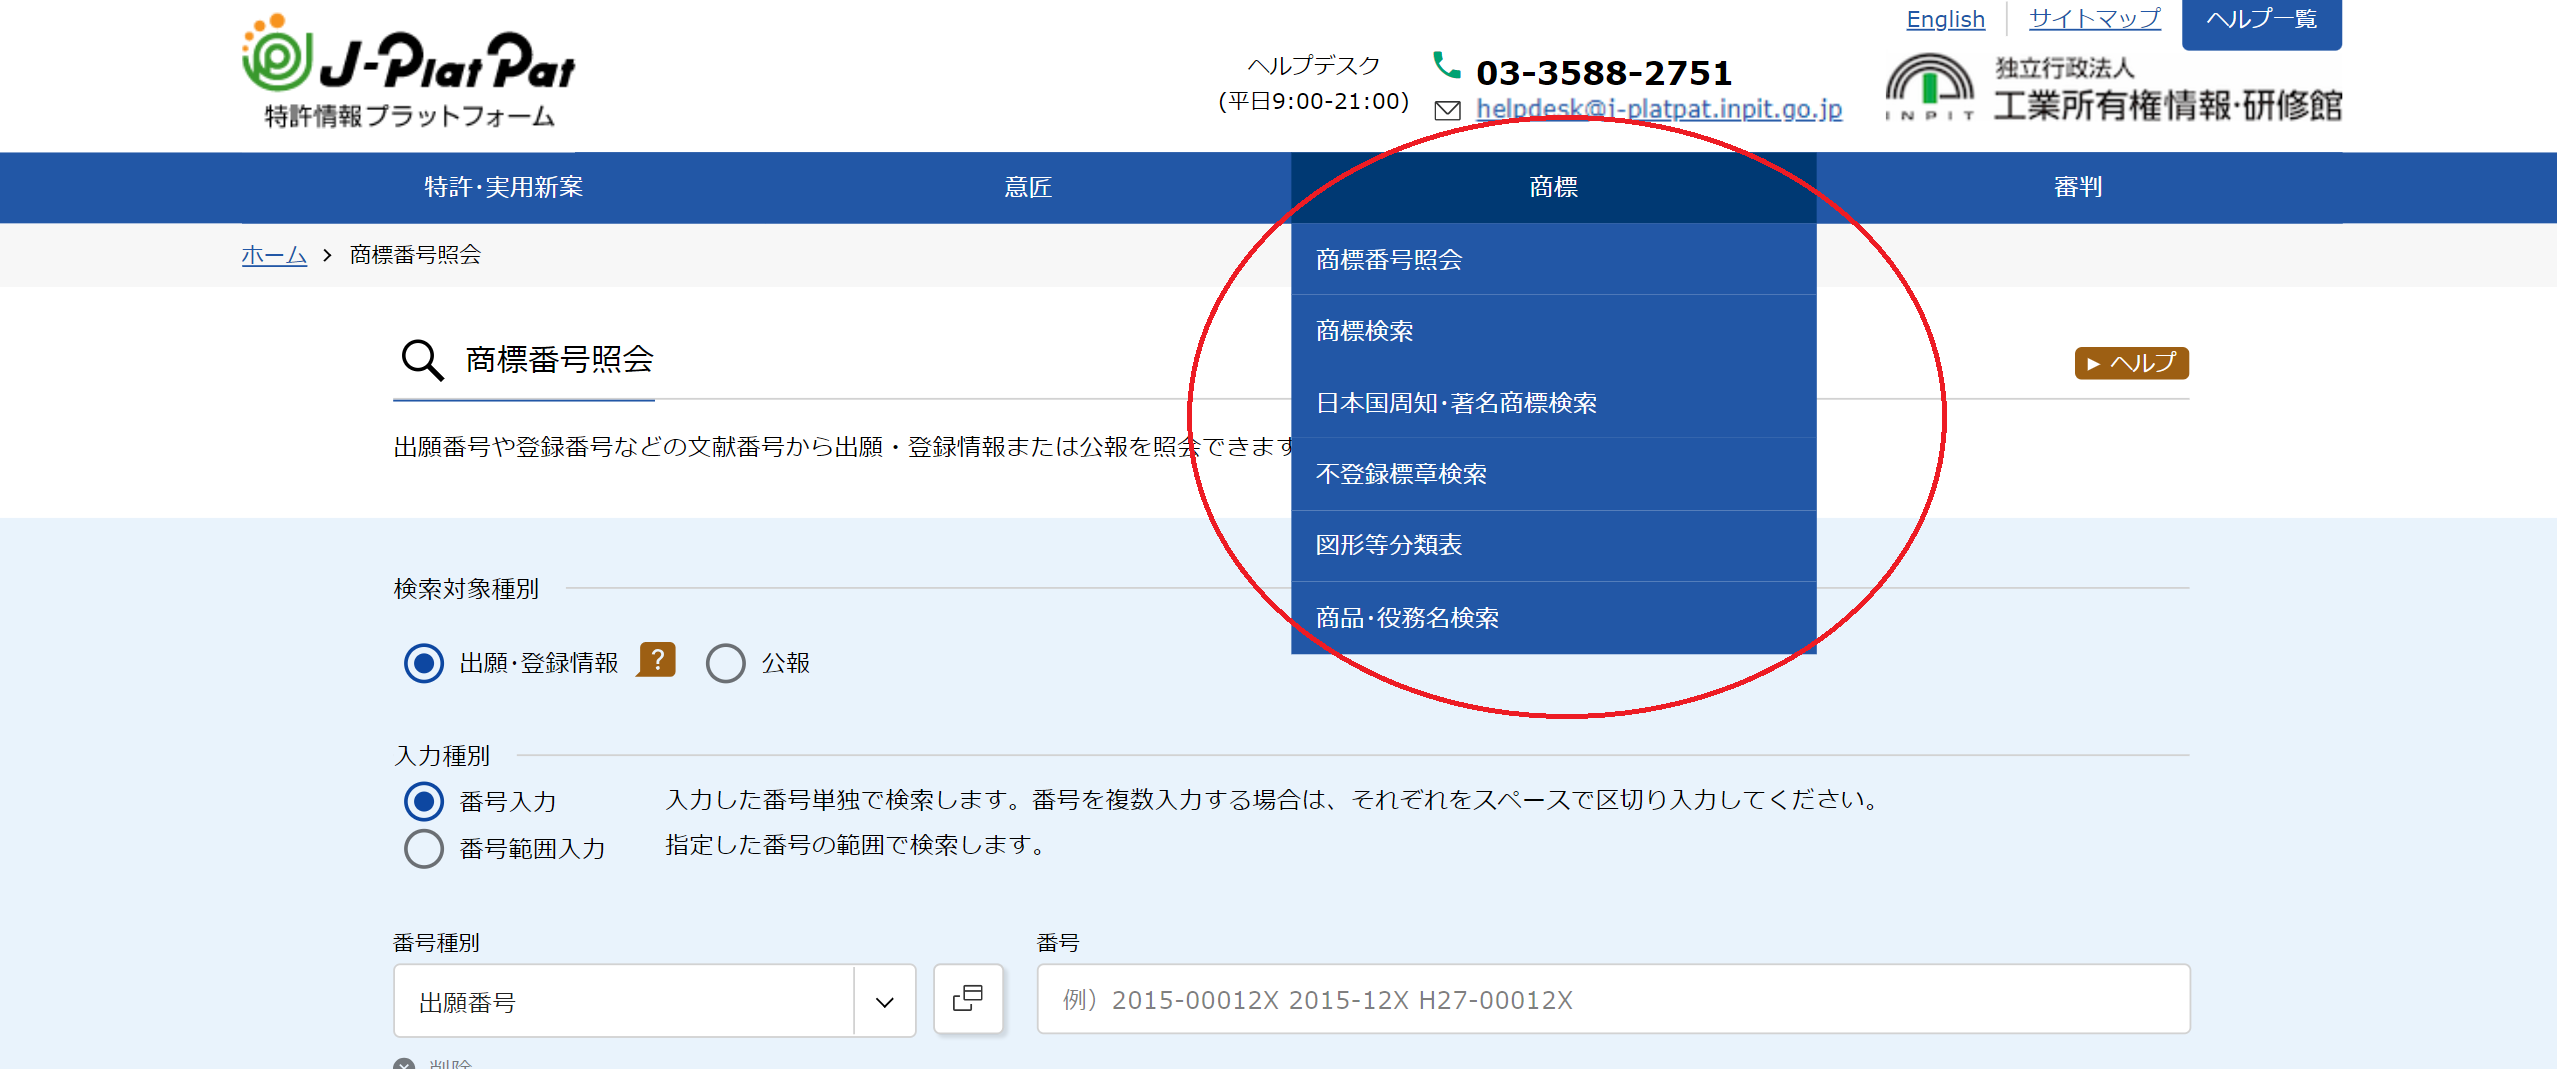Select 商標検索 from the dropdown menu
The image size is (2557, 1069).
click(1554, 331)
